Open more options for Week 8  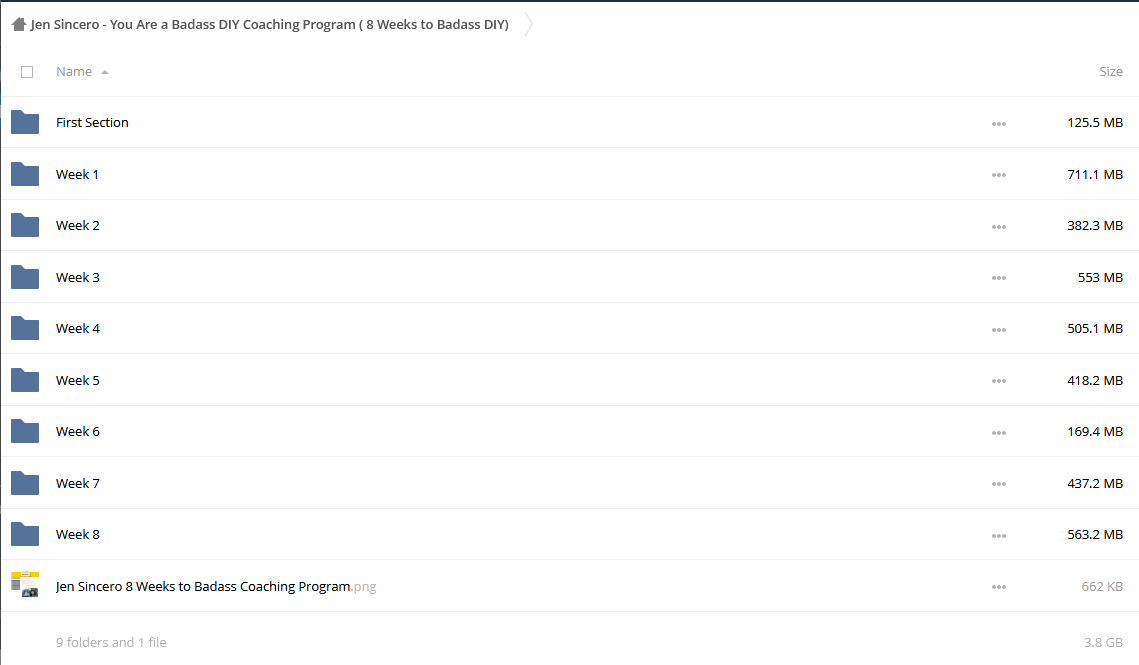tap(999, 536)
